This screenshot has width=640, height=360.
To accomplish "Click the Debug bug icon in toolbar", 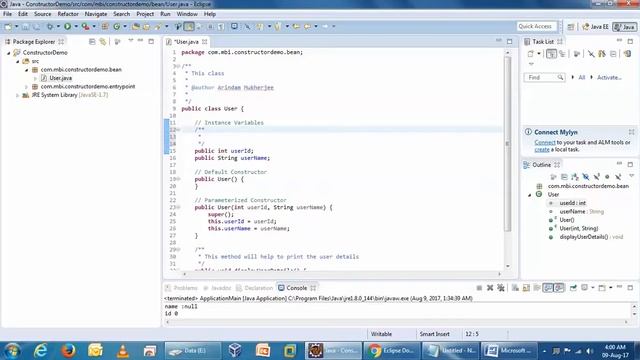I will tap(50, 27).
